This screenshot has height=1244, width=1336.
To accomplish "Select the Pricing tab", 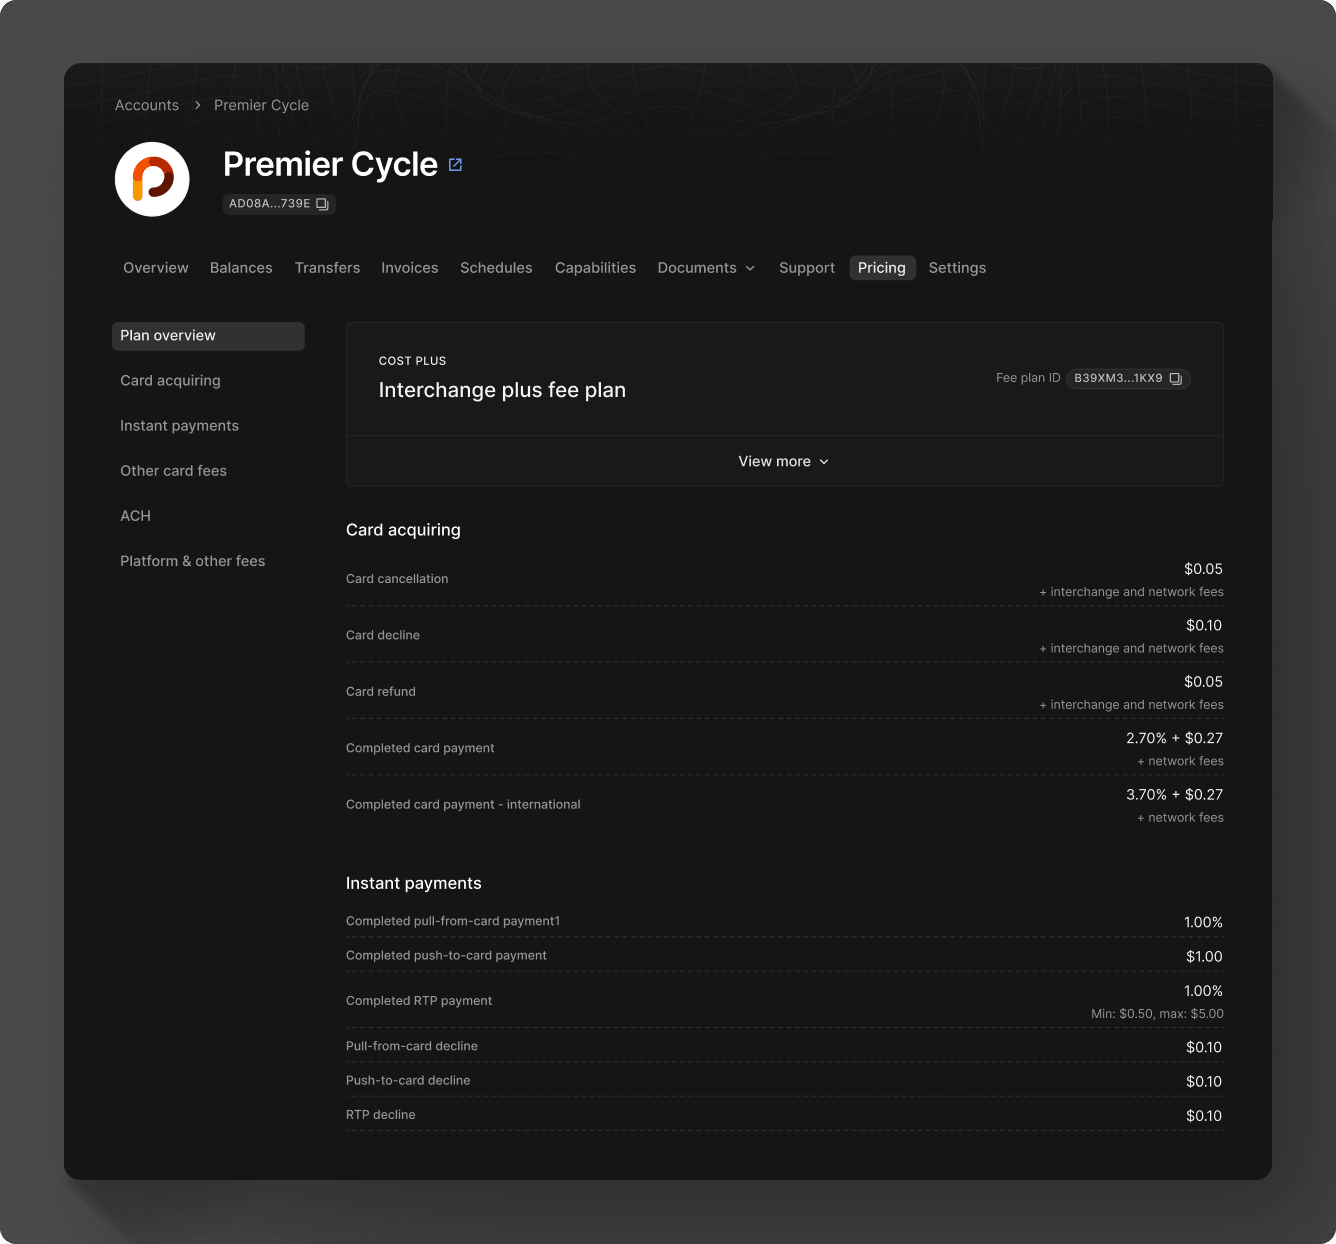I will [882, 268].
